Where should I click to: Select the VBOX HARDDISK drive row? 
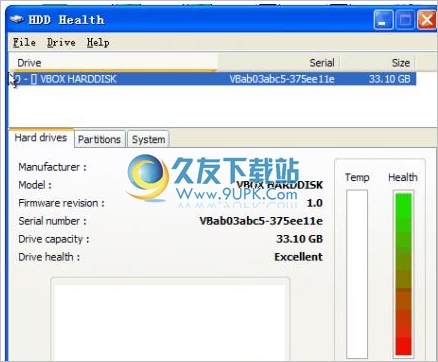(x=213, y=79)
